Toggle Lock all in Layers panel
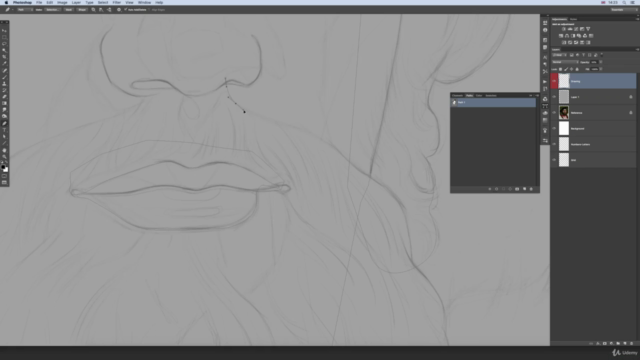This screenshot has width=640, height=360. [577, 69]
